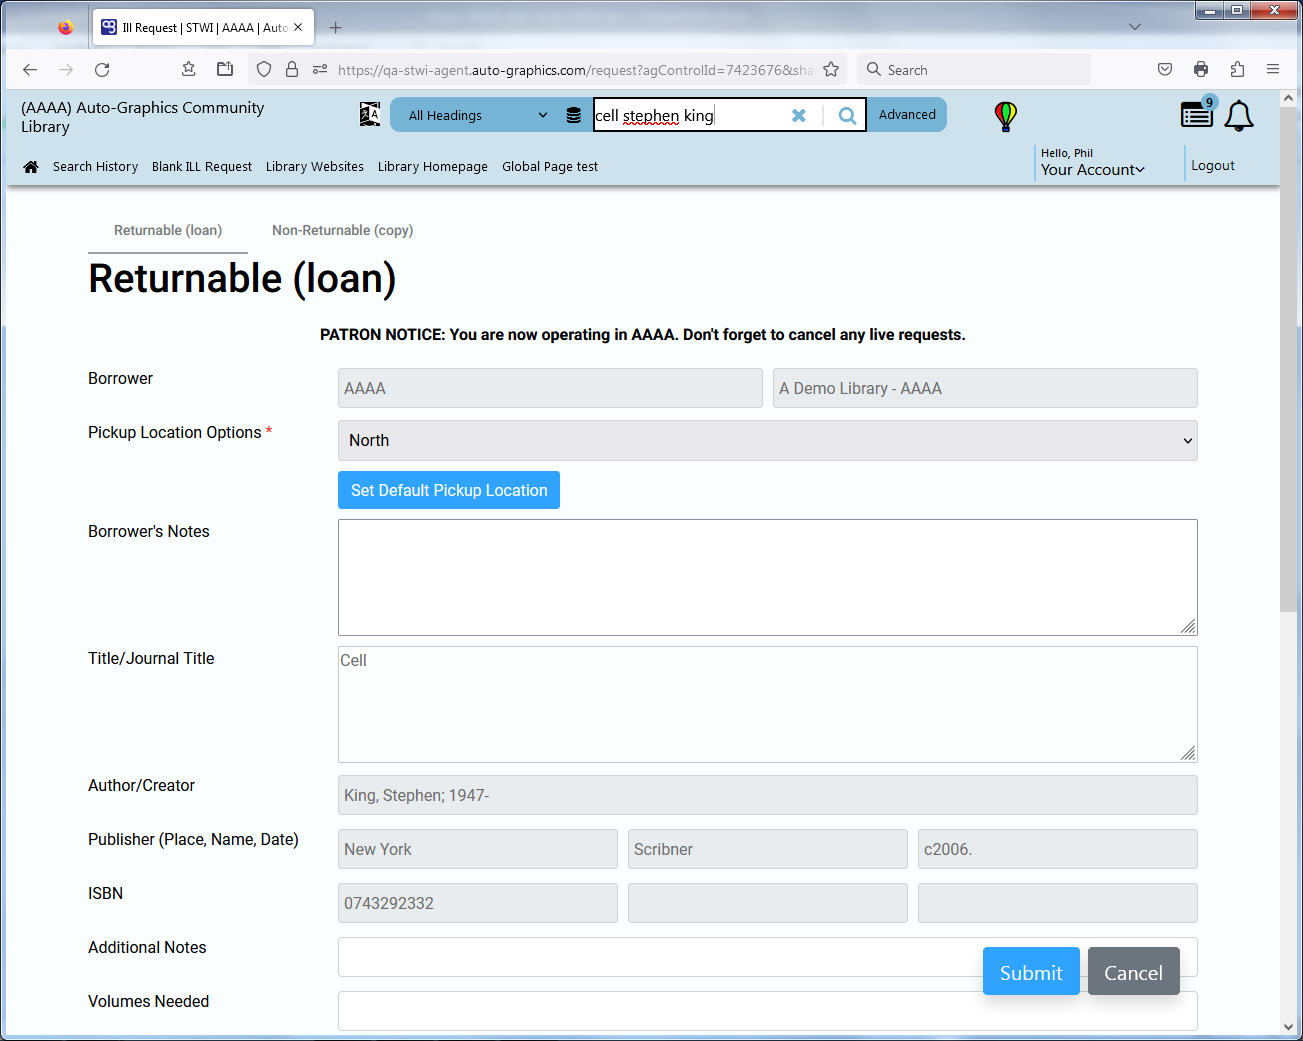Click the hot air balloon icon
The width and height of the screenshot is (1303, 1041).
click(x=1006, y=116)
